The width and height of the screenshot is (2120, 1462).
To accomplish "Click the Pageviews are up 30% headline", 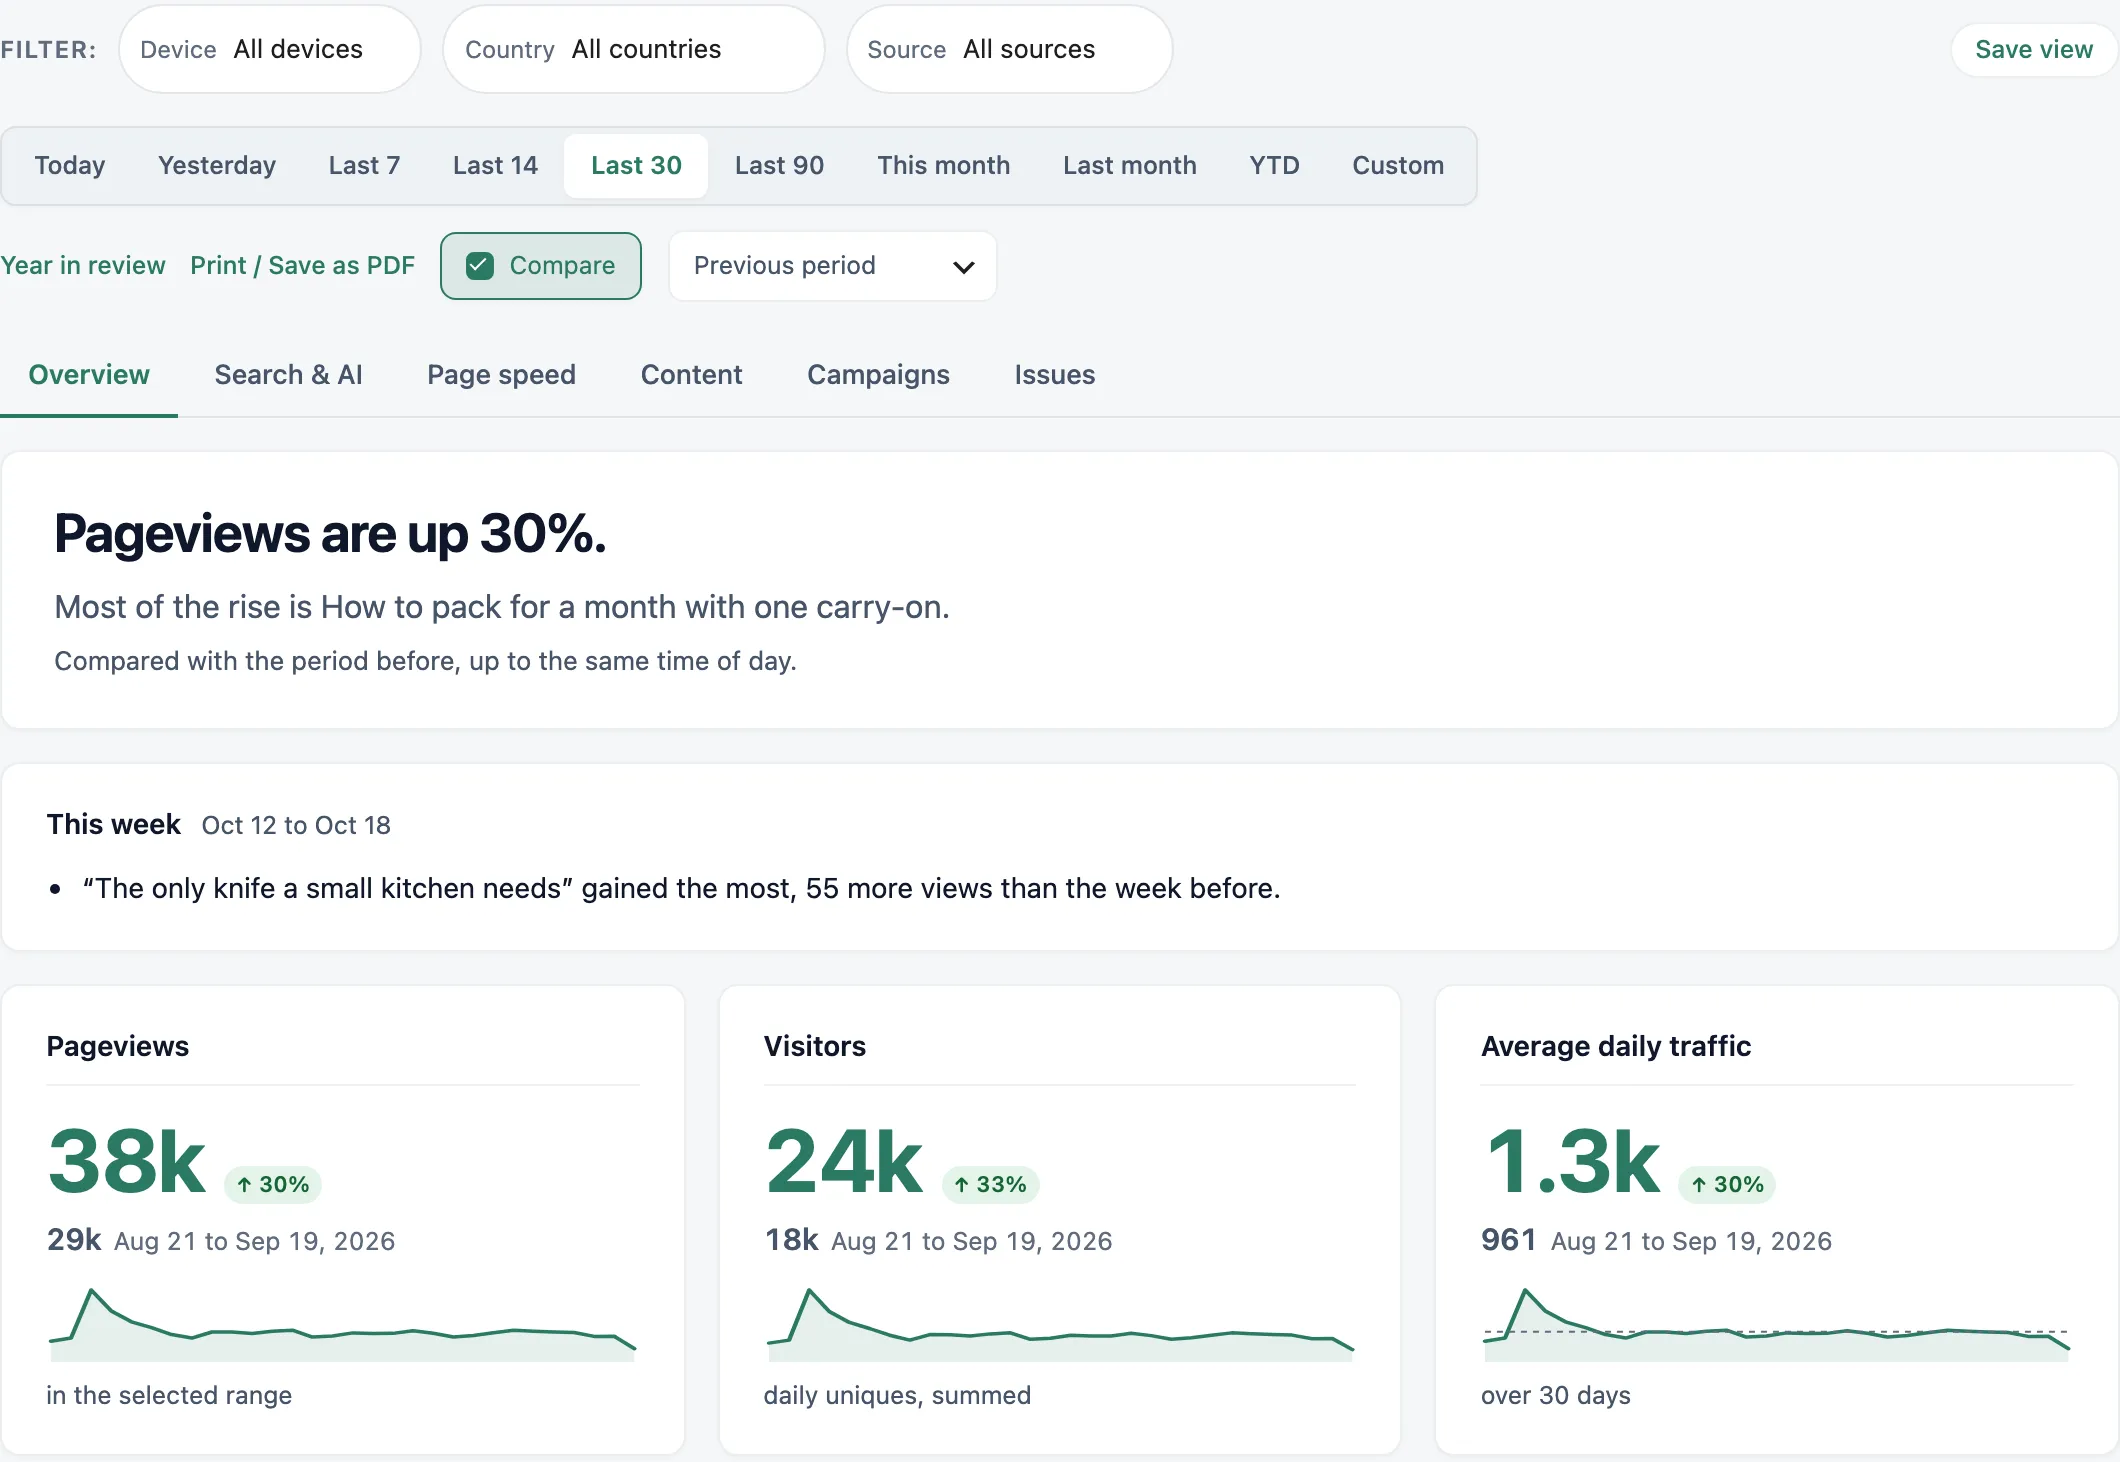I will coord(330,533).
